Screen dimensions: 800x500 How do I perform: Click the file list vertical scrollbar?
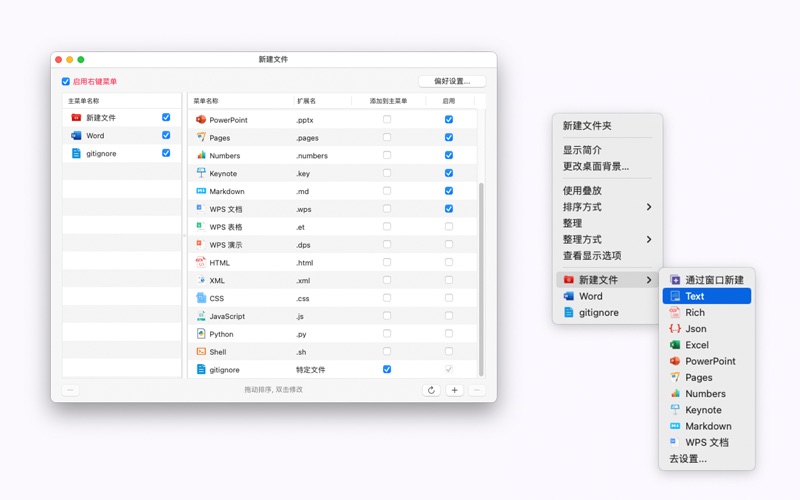(x=481, y=278)
